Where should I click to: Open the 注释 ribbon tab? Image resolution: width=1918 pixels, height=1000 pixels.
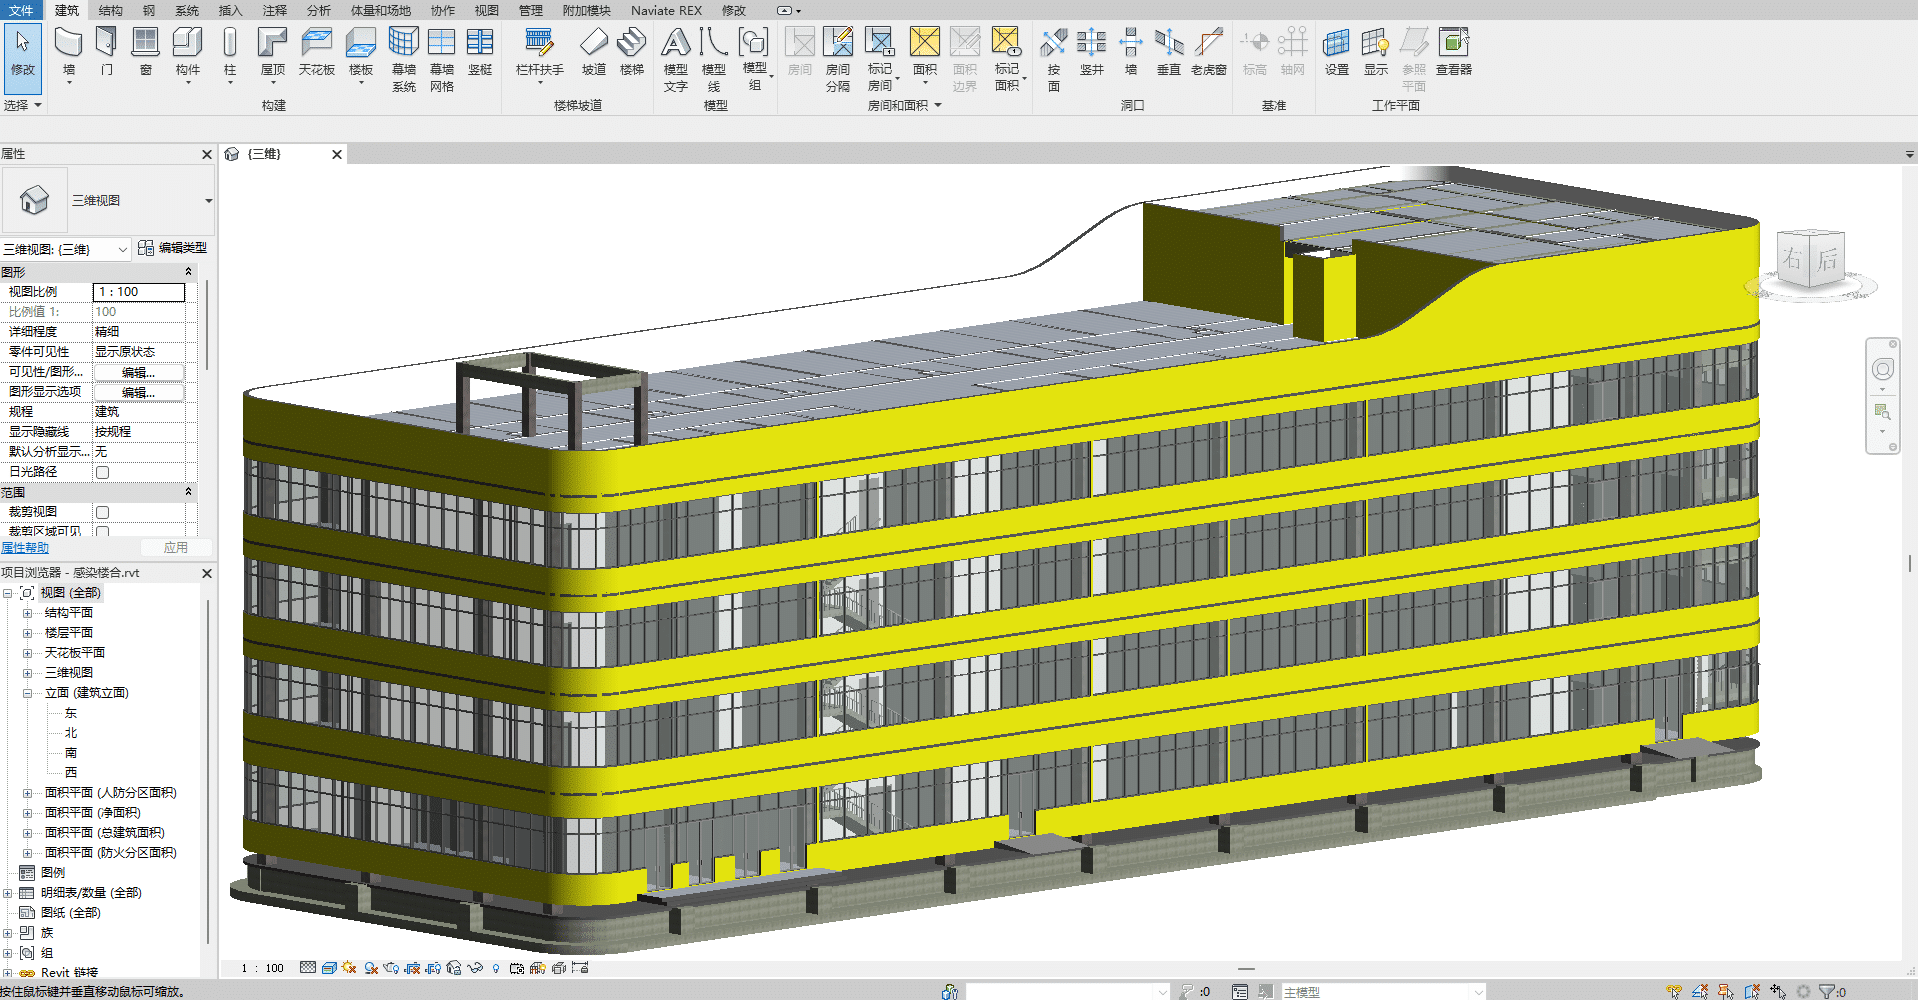click(274, 11)
